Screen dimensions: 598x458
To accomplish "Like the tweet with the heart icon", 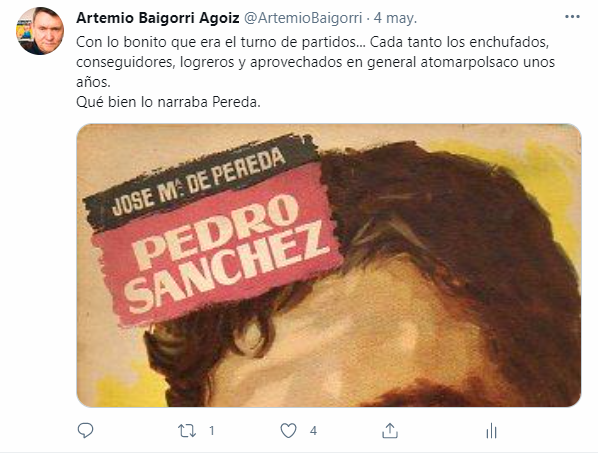I will (x=288, y=431).
